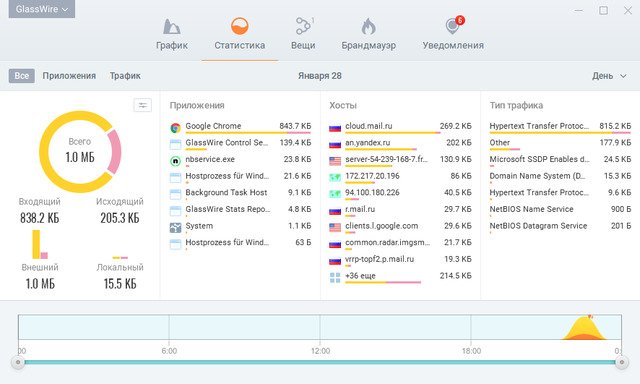Click the Russian flag beside r.mail.ru
Viewport: 640px width, 384px height.
[335, 211]
